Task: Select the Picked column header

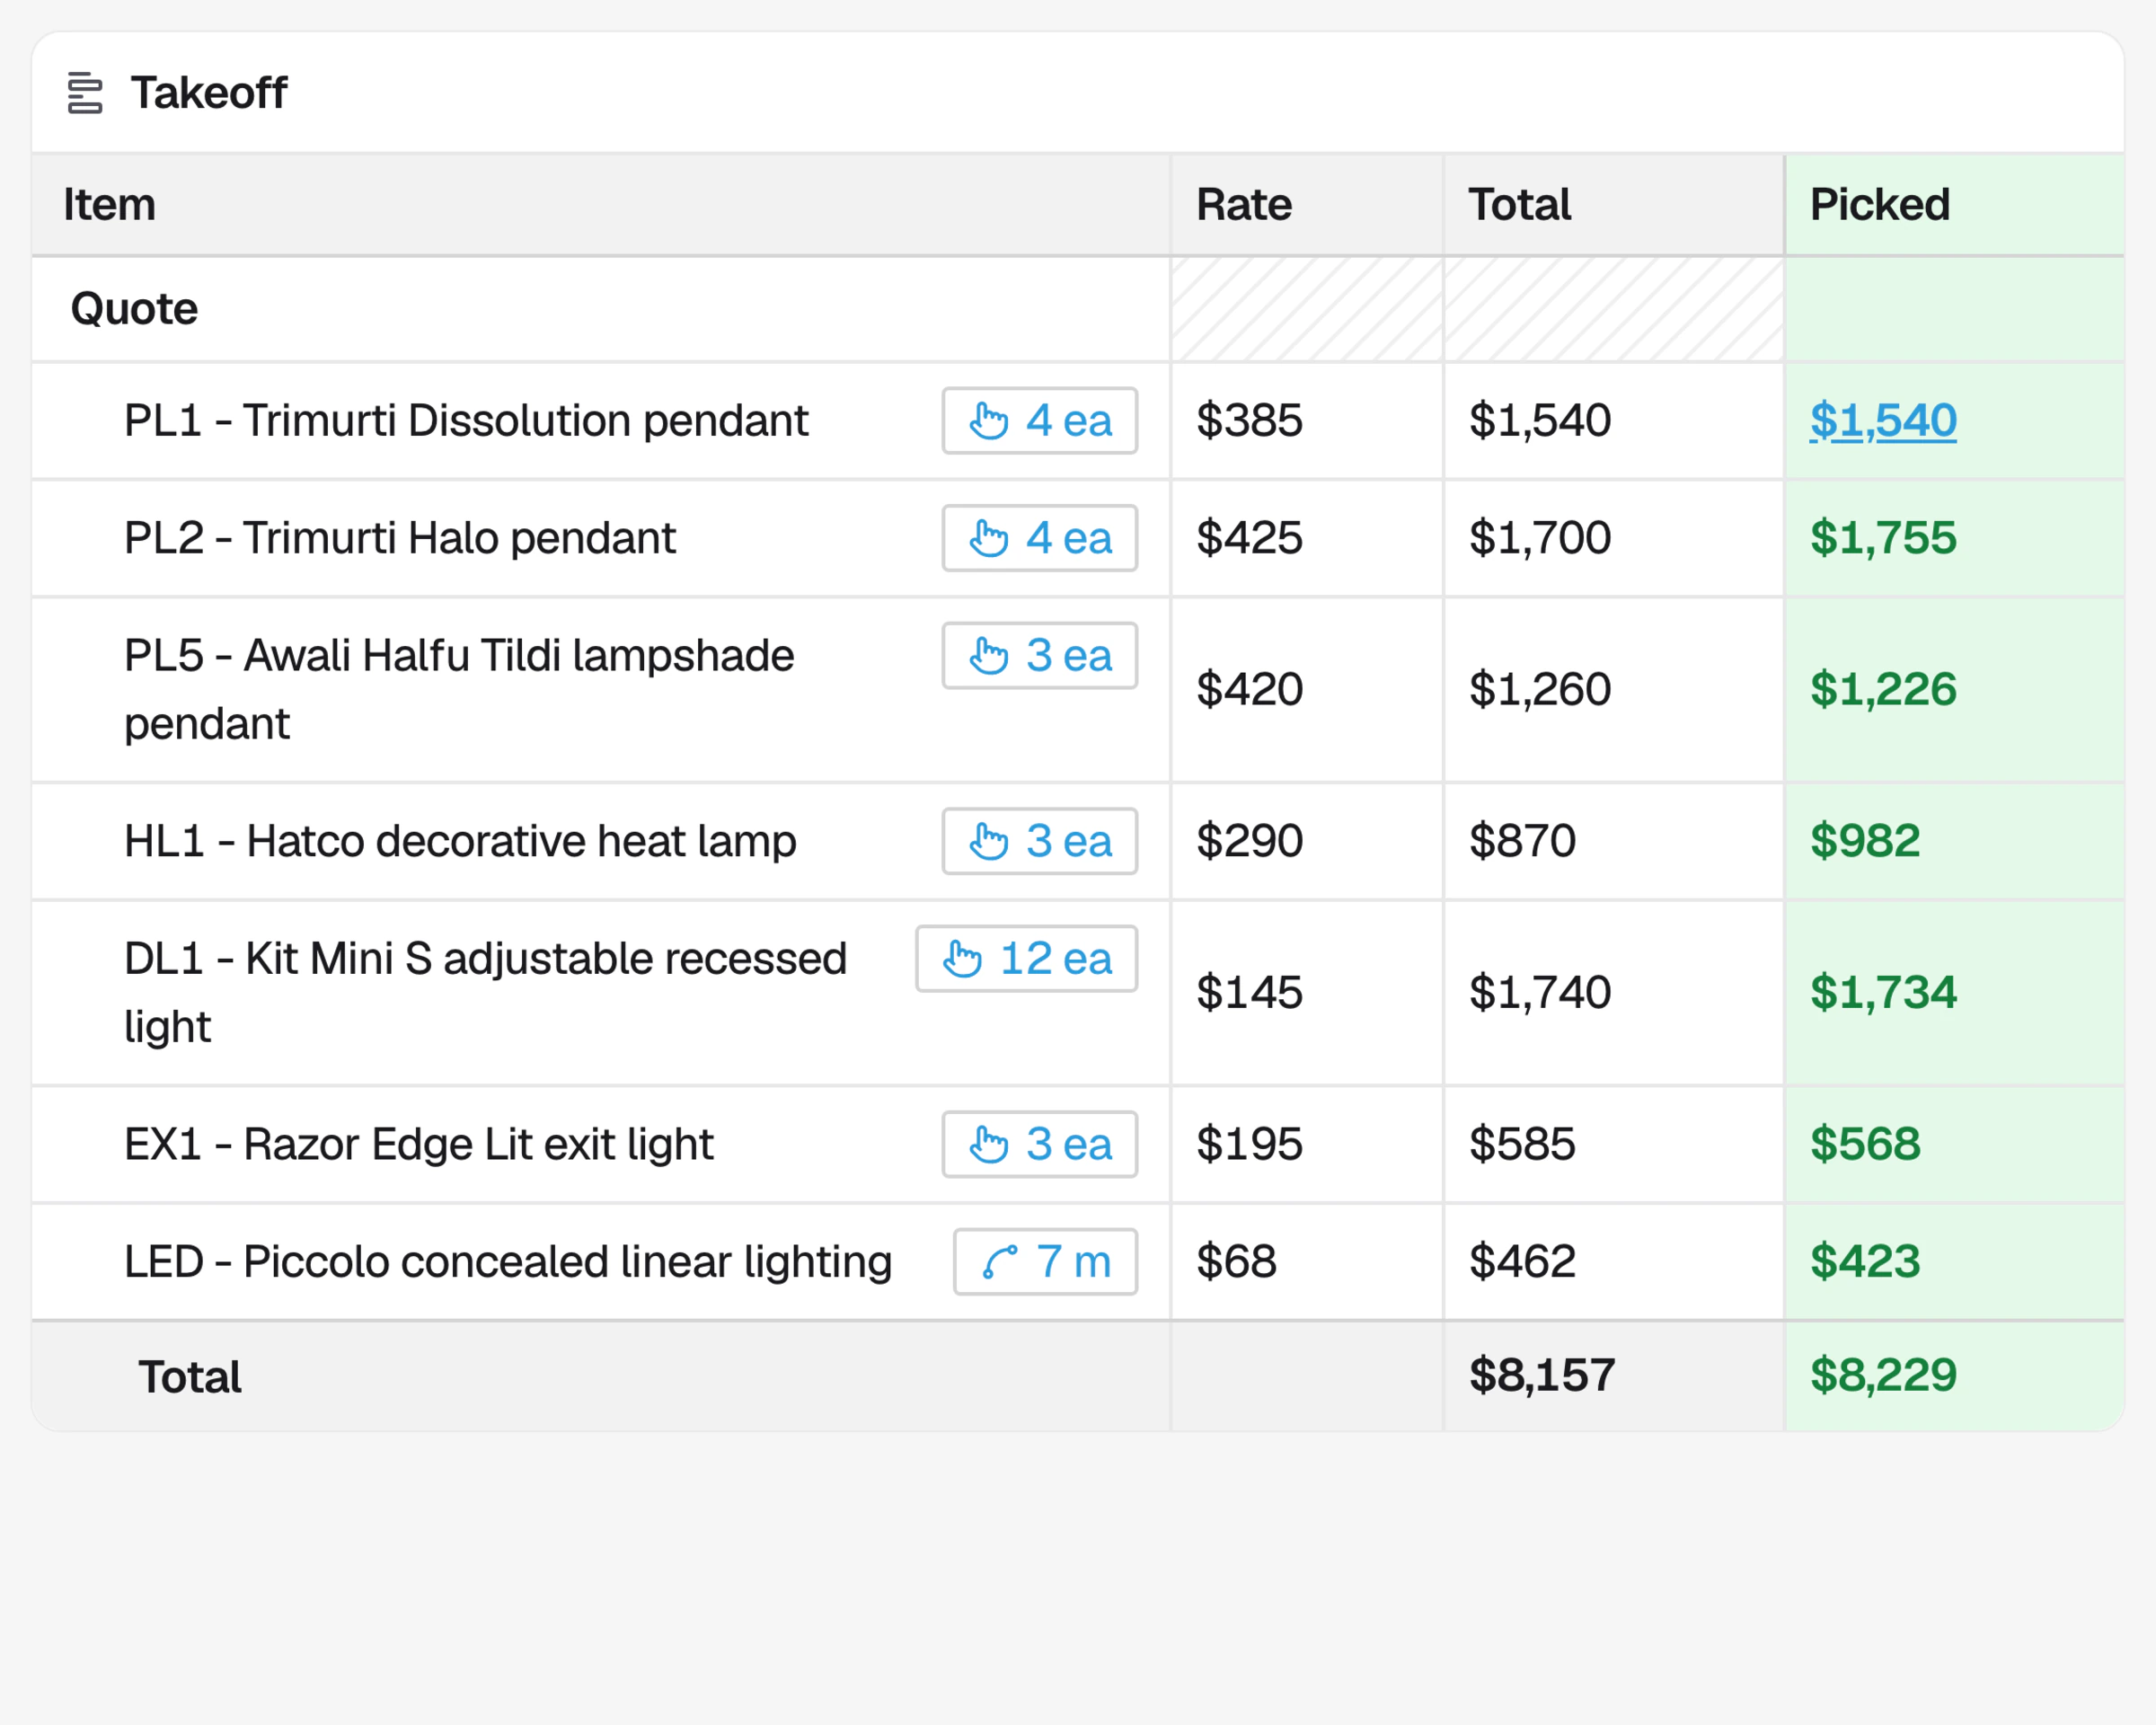Action: (1954, 205)
